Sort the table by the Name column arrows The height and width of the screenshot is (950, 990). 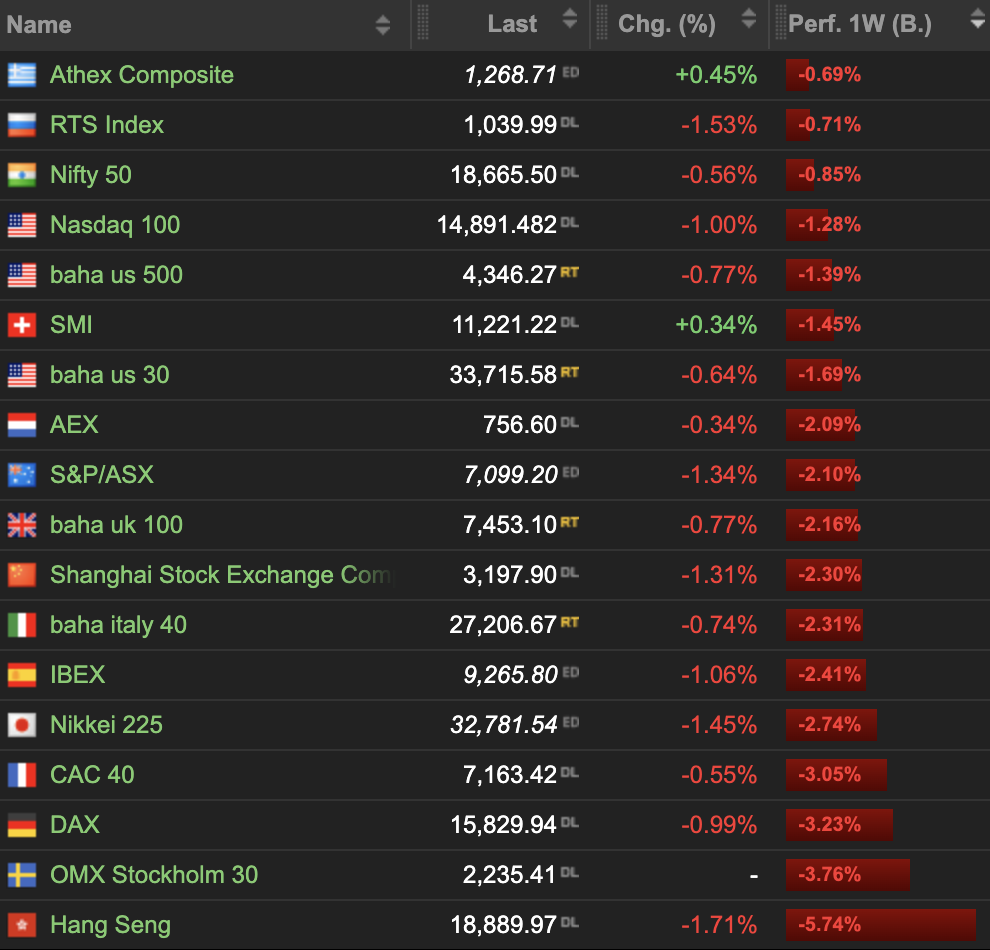[x=383, y=25]
